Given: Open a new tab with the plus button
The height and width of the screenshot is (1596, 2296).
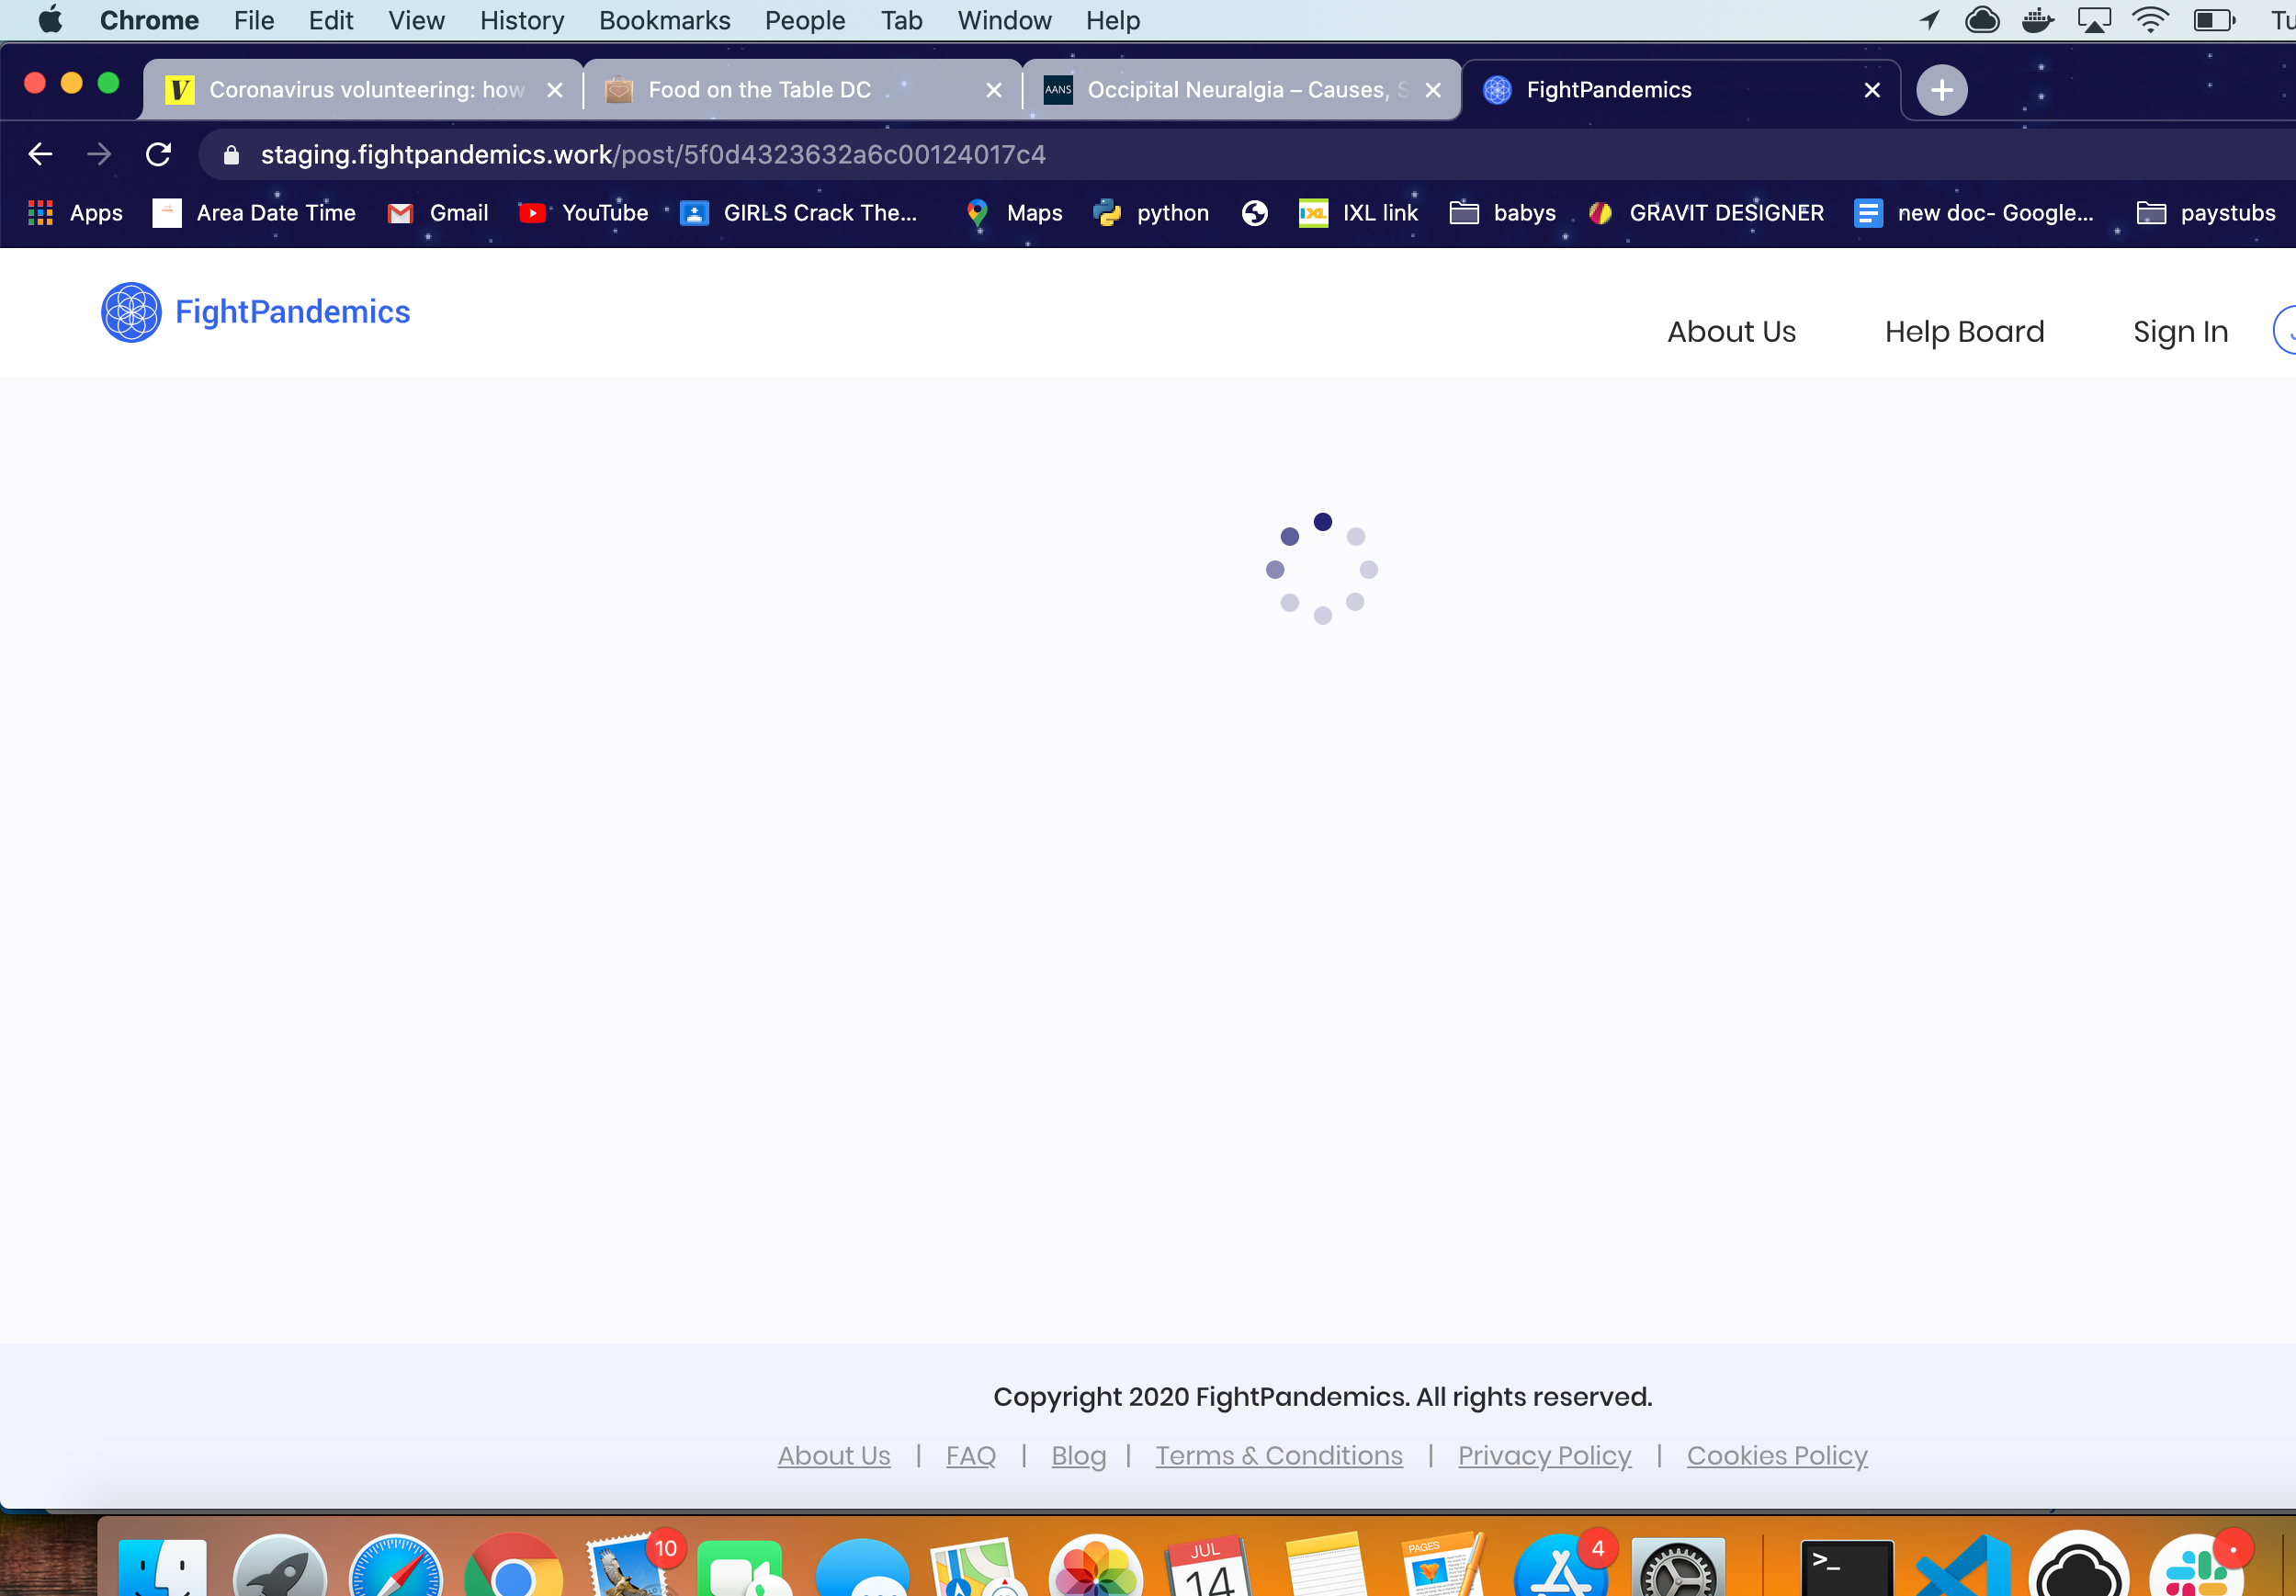Looking at the screenshot, I should coord(1941,90).
